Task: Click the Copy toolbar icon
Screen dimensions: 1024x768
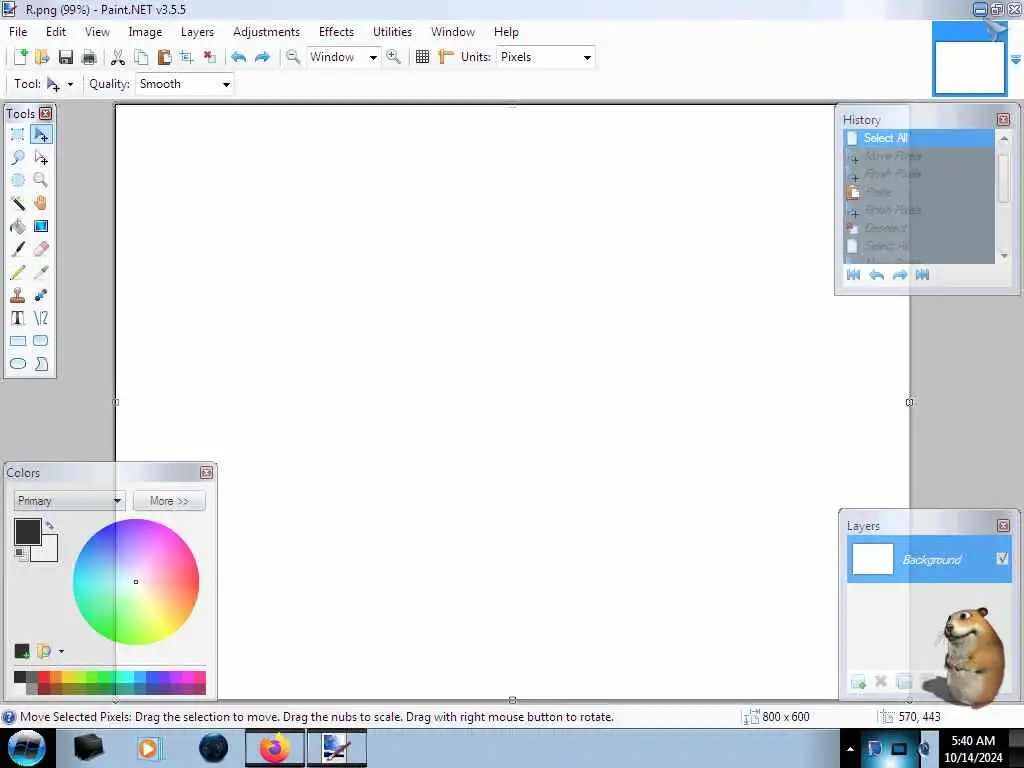Action: click(x=140, y=57)
